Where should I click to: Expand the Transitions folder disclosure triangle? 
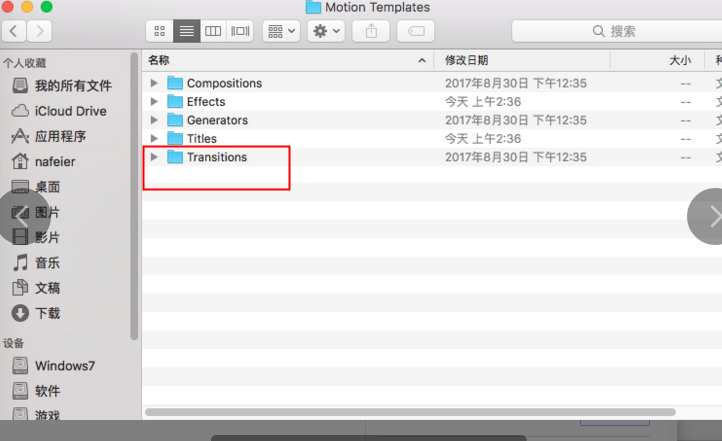pyautogui.click(x=154, y=157)
